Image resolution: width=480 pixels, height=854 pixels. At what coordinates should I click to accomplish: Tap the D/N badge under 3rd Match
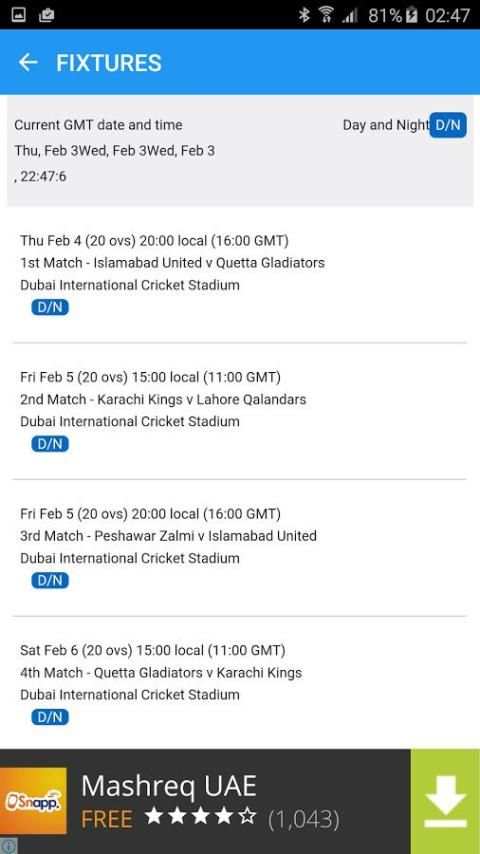pos(50,581)
